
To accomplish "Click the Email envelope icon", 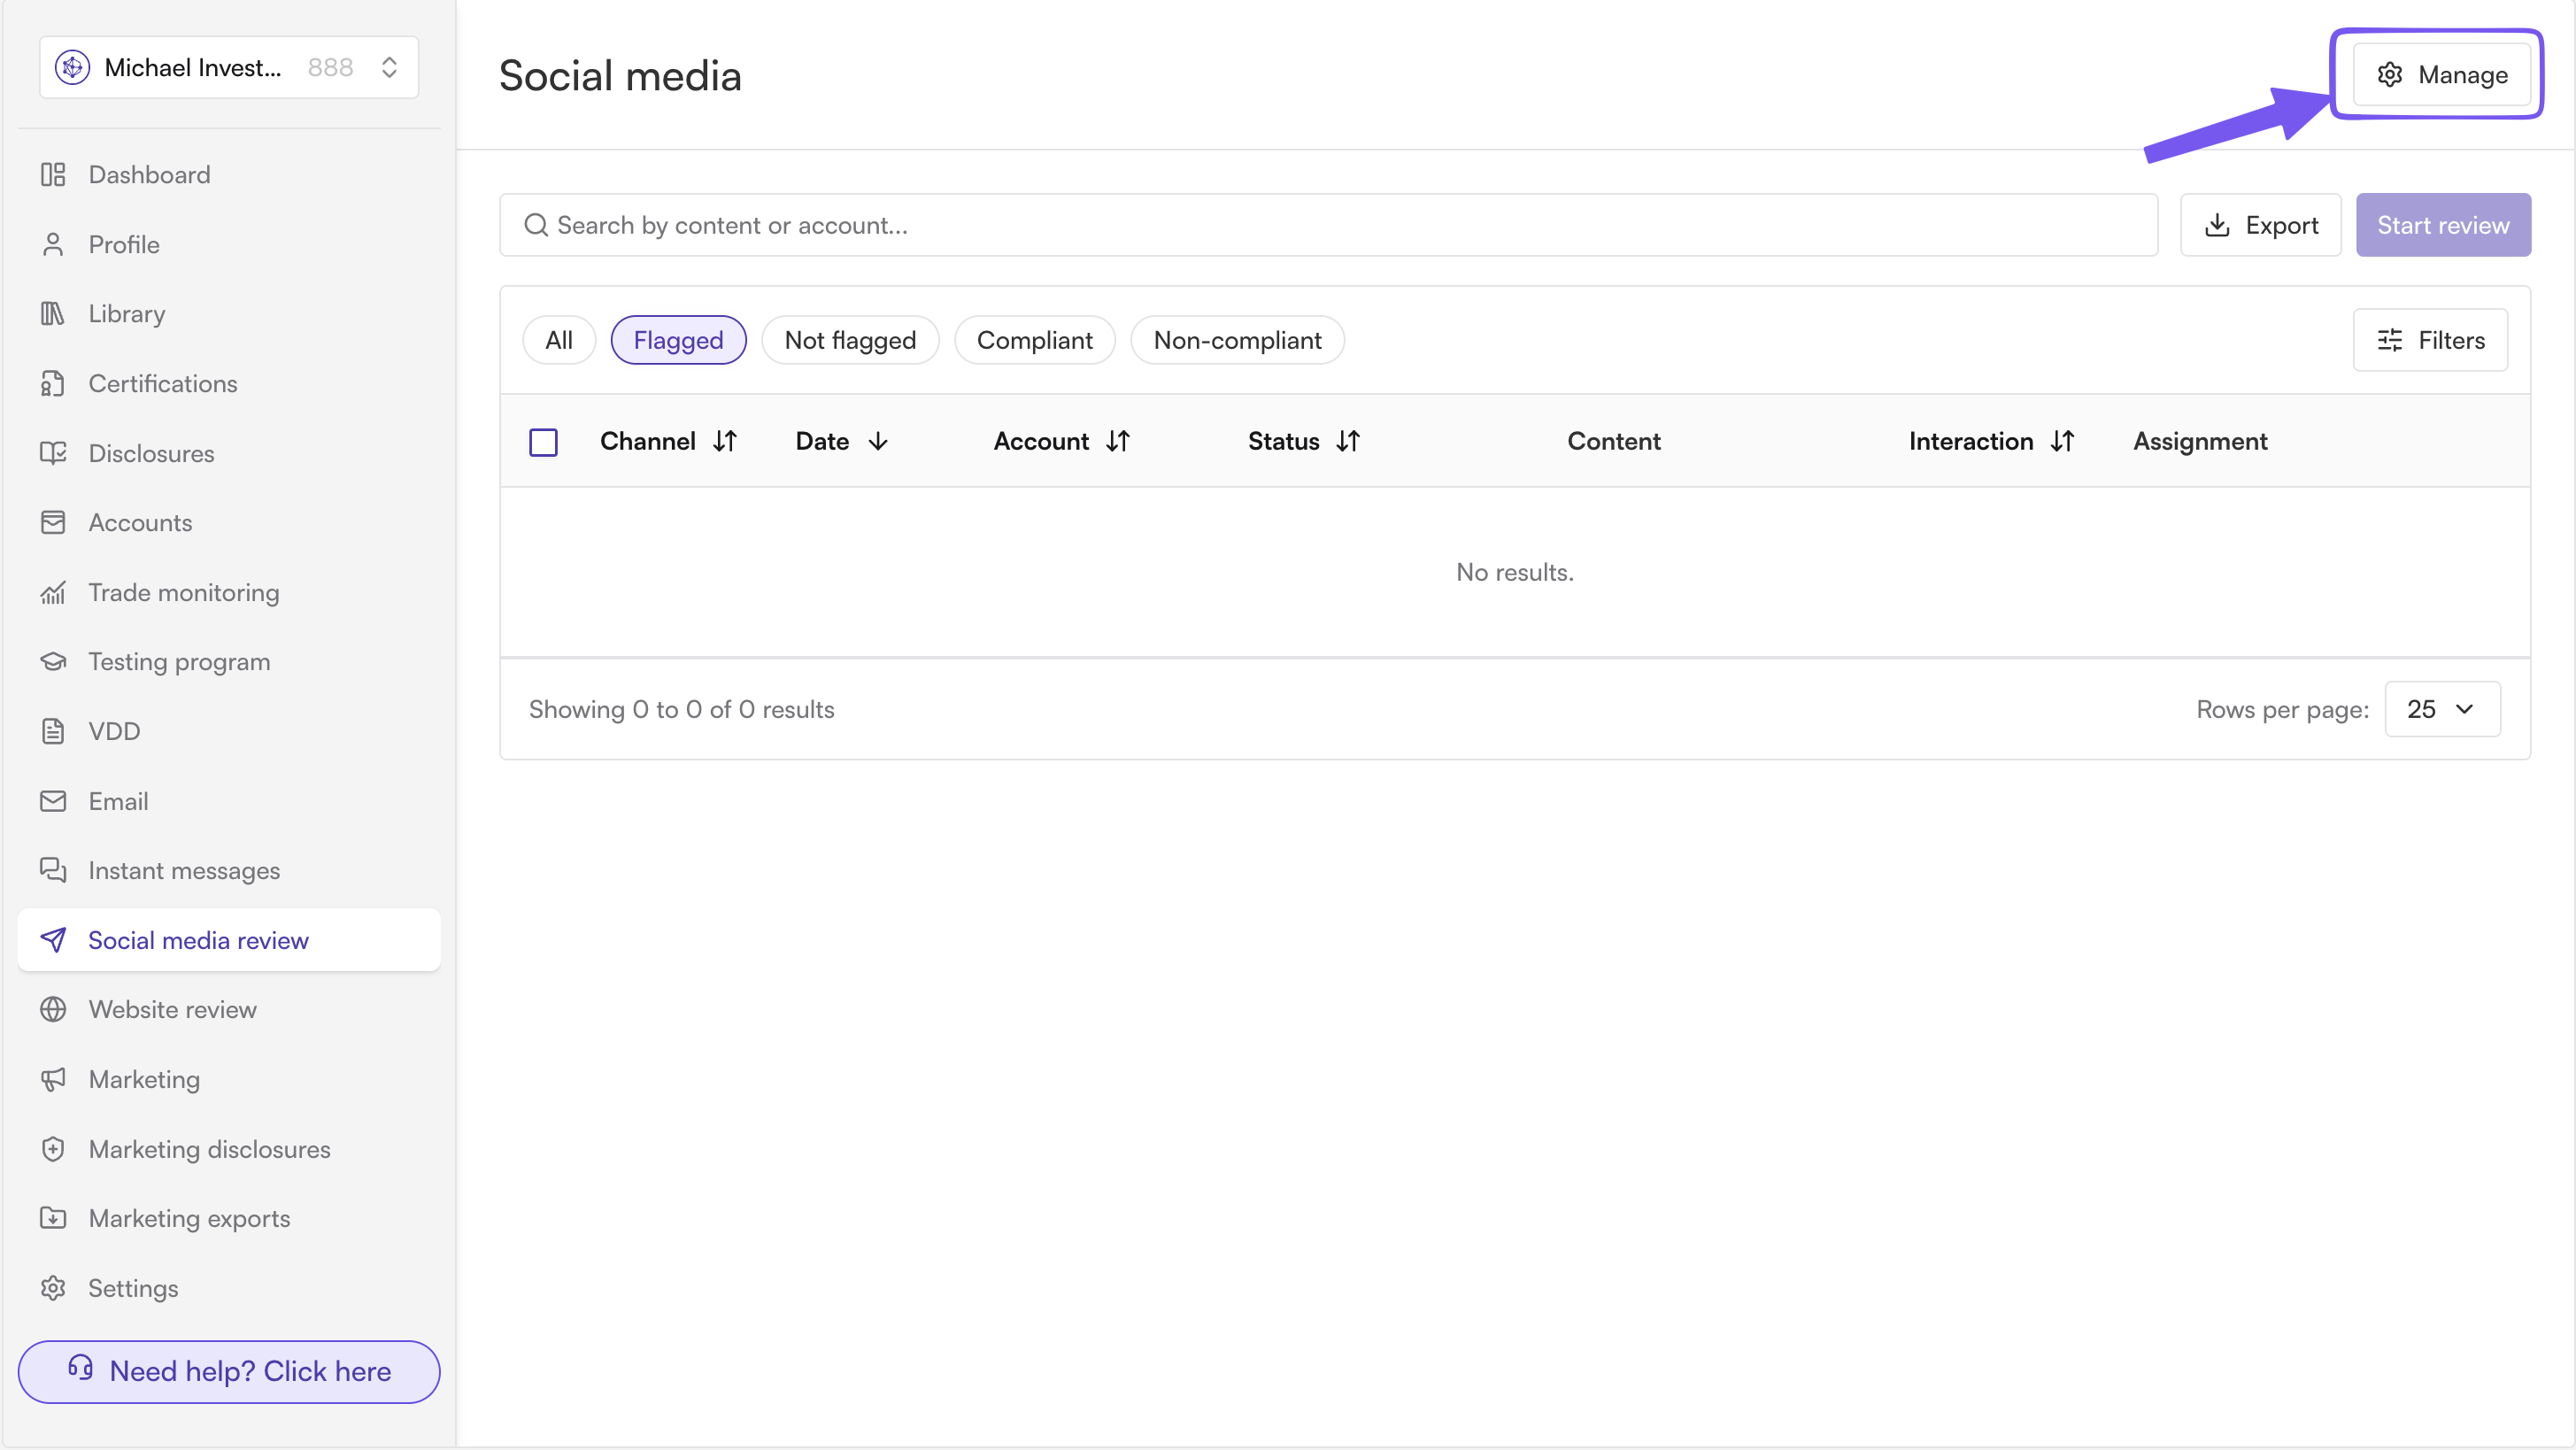I will pyautogui.click(x=53, y=801).
